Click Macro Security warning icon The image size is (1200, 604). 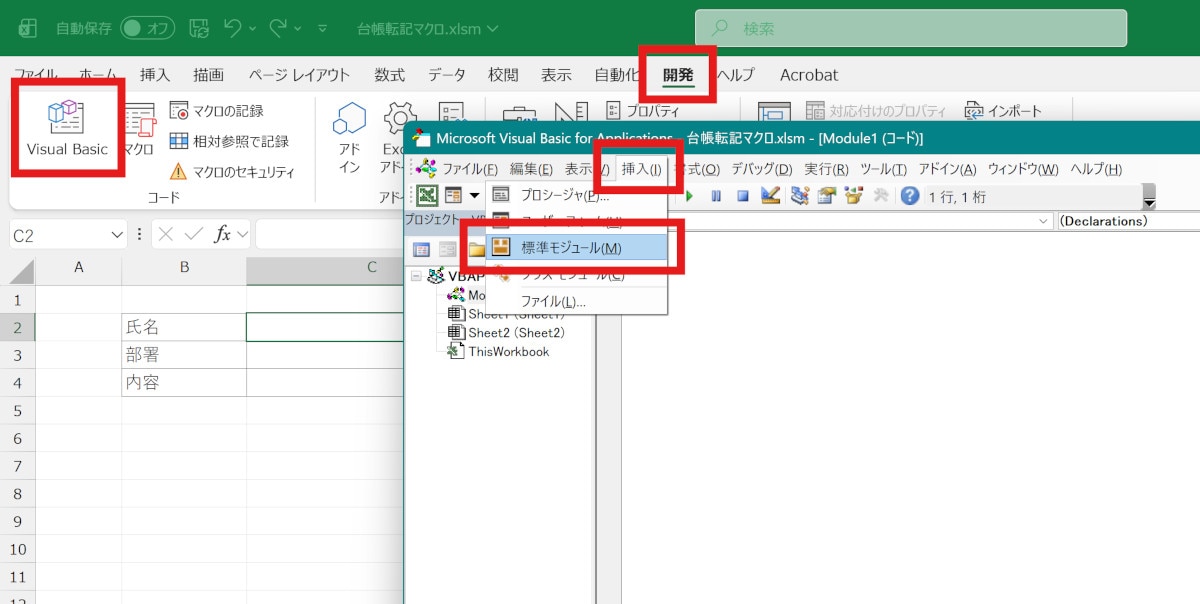[x=178, y=172]
